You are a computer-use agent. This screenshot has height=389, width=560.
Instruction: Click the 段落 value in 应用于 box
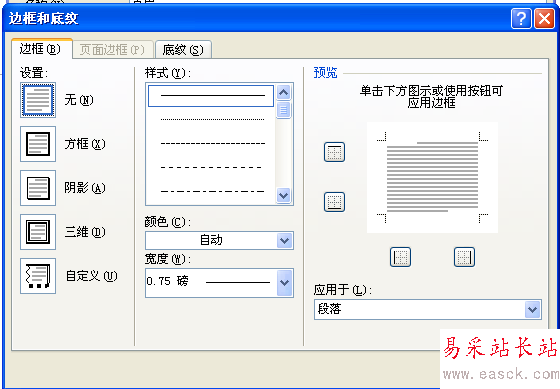coord(330,309)
